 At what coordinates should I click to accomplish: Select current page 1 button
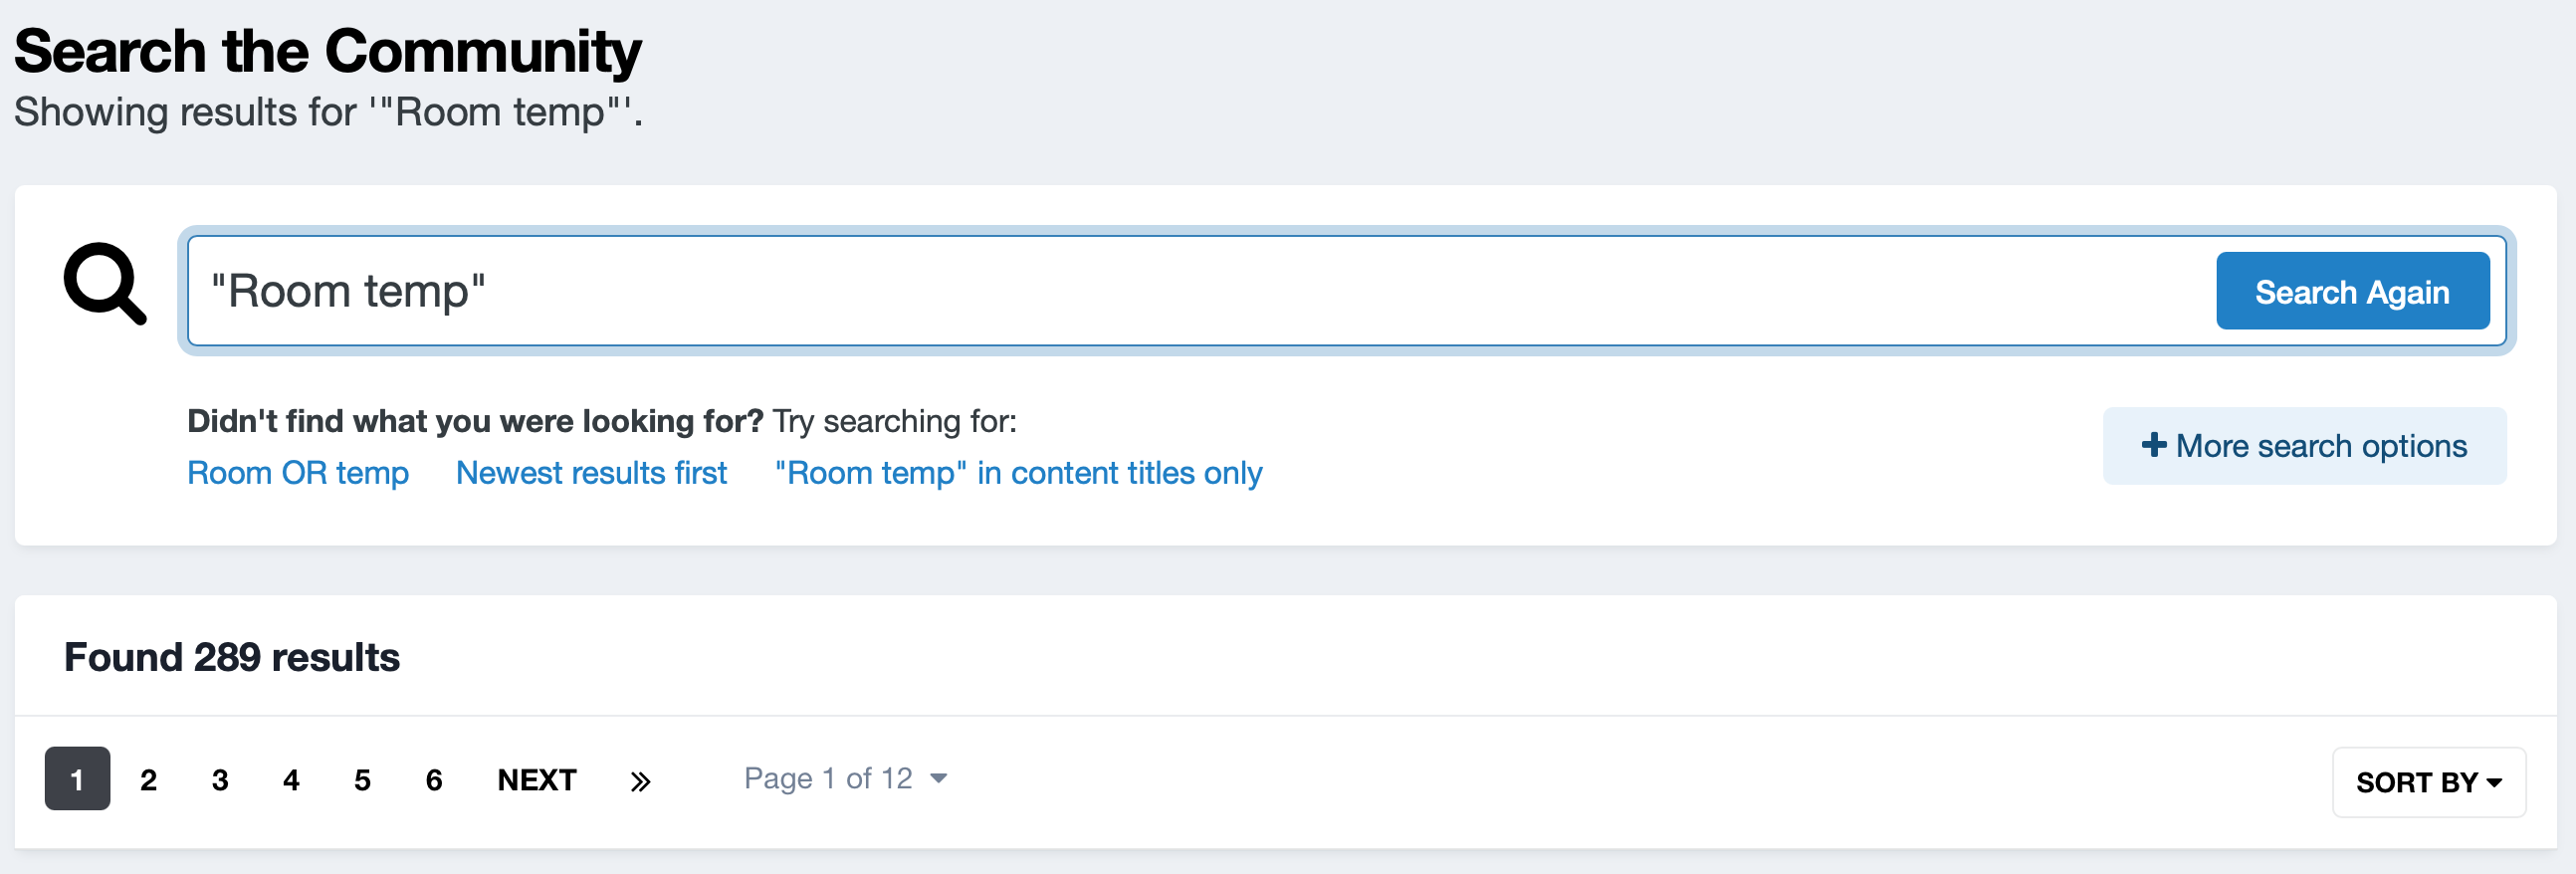pos(77,779)
